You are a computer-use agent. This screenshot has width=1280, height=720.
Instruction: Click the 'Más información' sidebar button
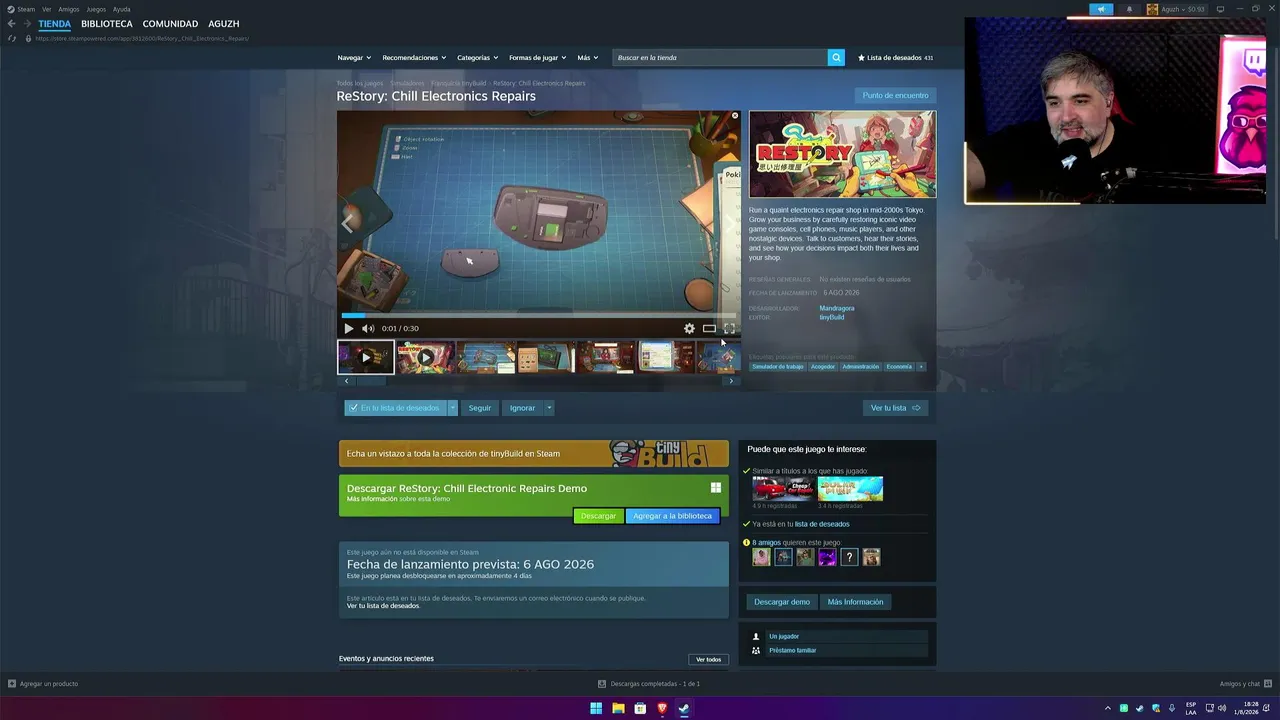(x=855, y=602)
